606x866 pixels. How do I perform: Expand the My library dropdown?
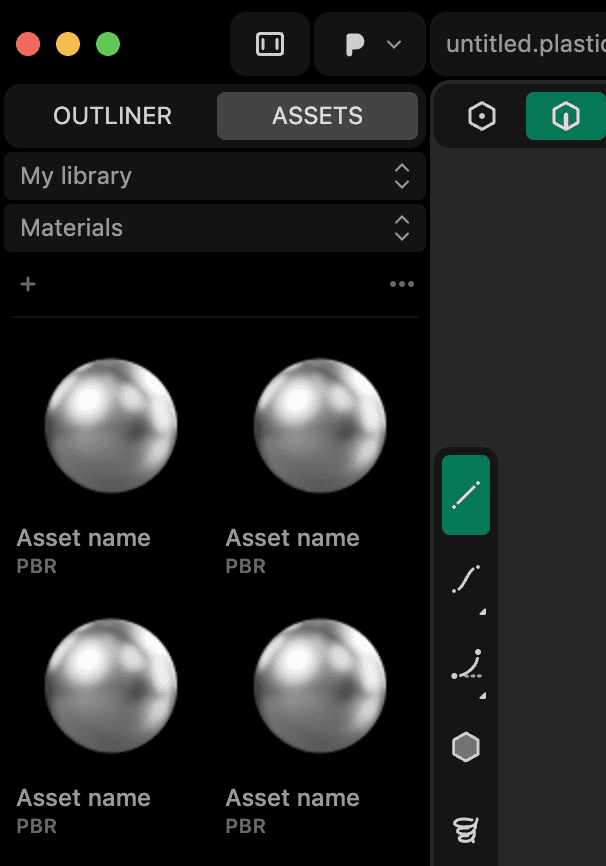click(215, 176)
